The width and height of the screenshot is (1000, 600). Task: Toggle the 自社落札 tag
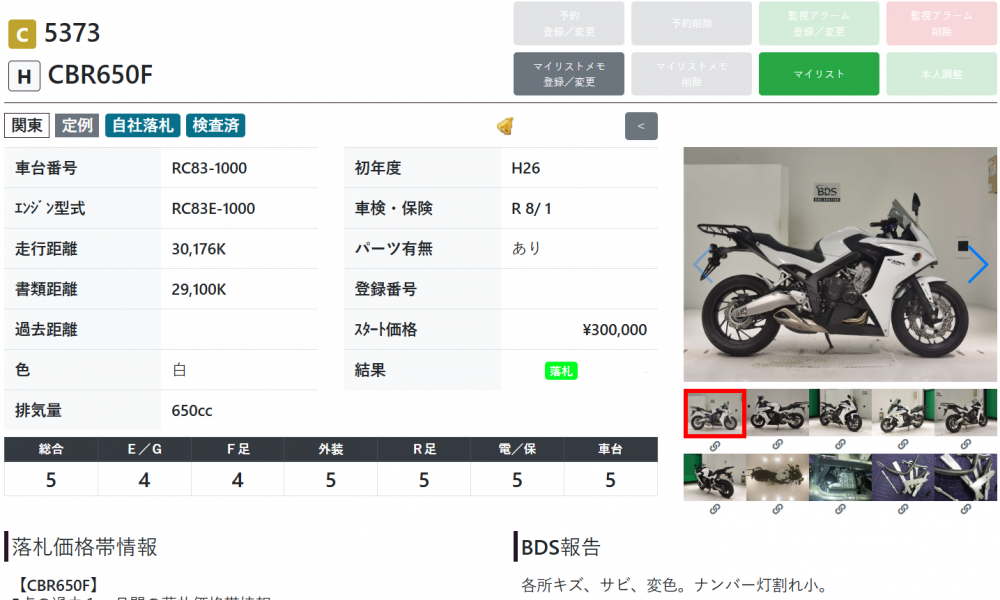(143, 126)
